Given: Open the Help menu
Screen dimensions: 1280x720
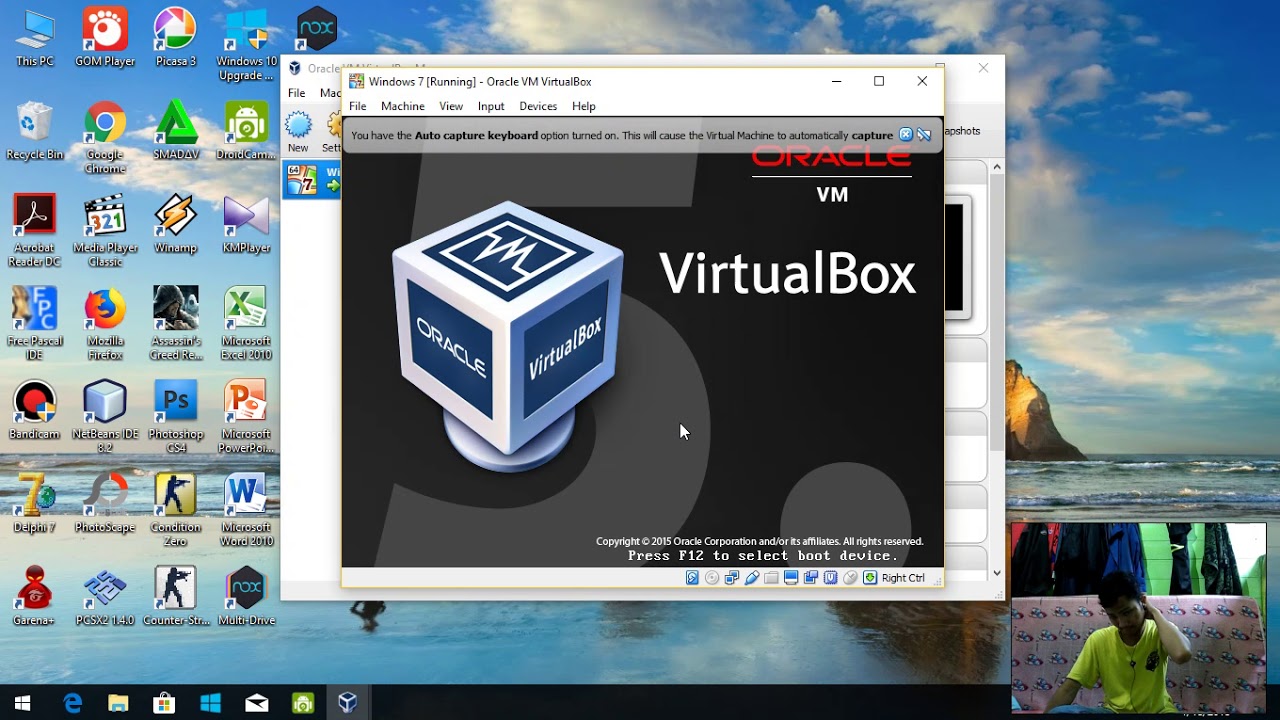Looking at the screenshot, I should coord(584,106).
